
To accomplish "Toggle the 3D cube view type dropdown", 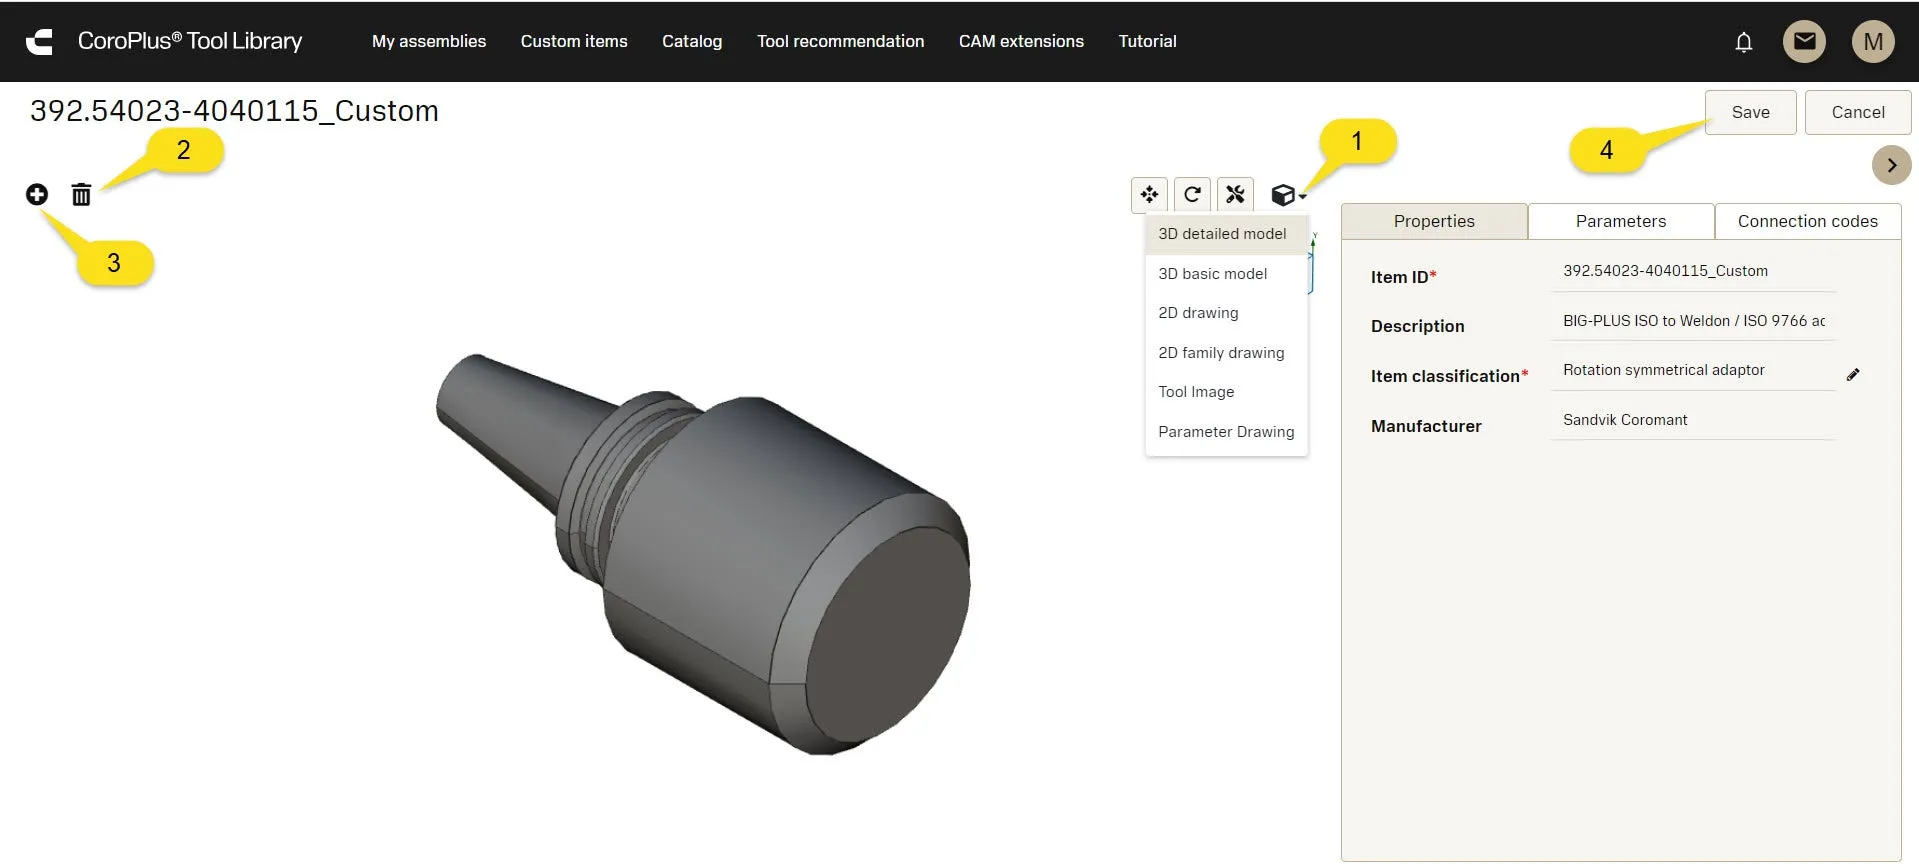I will [1287, 195].
